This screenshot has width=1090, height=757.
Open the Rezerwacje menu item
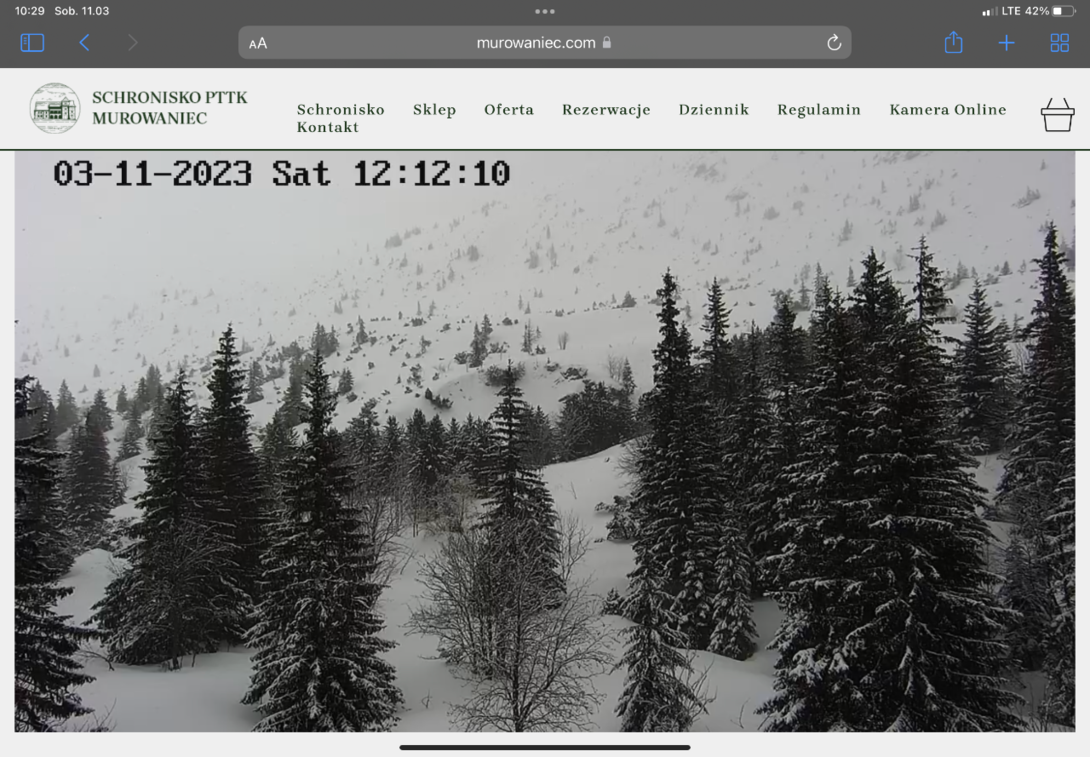click(606, 110)
